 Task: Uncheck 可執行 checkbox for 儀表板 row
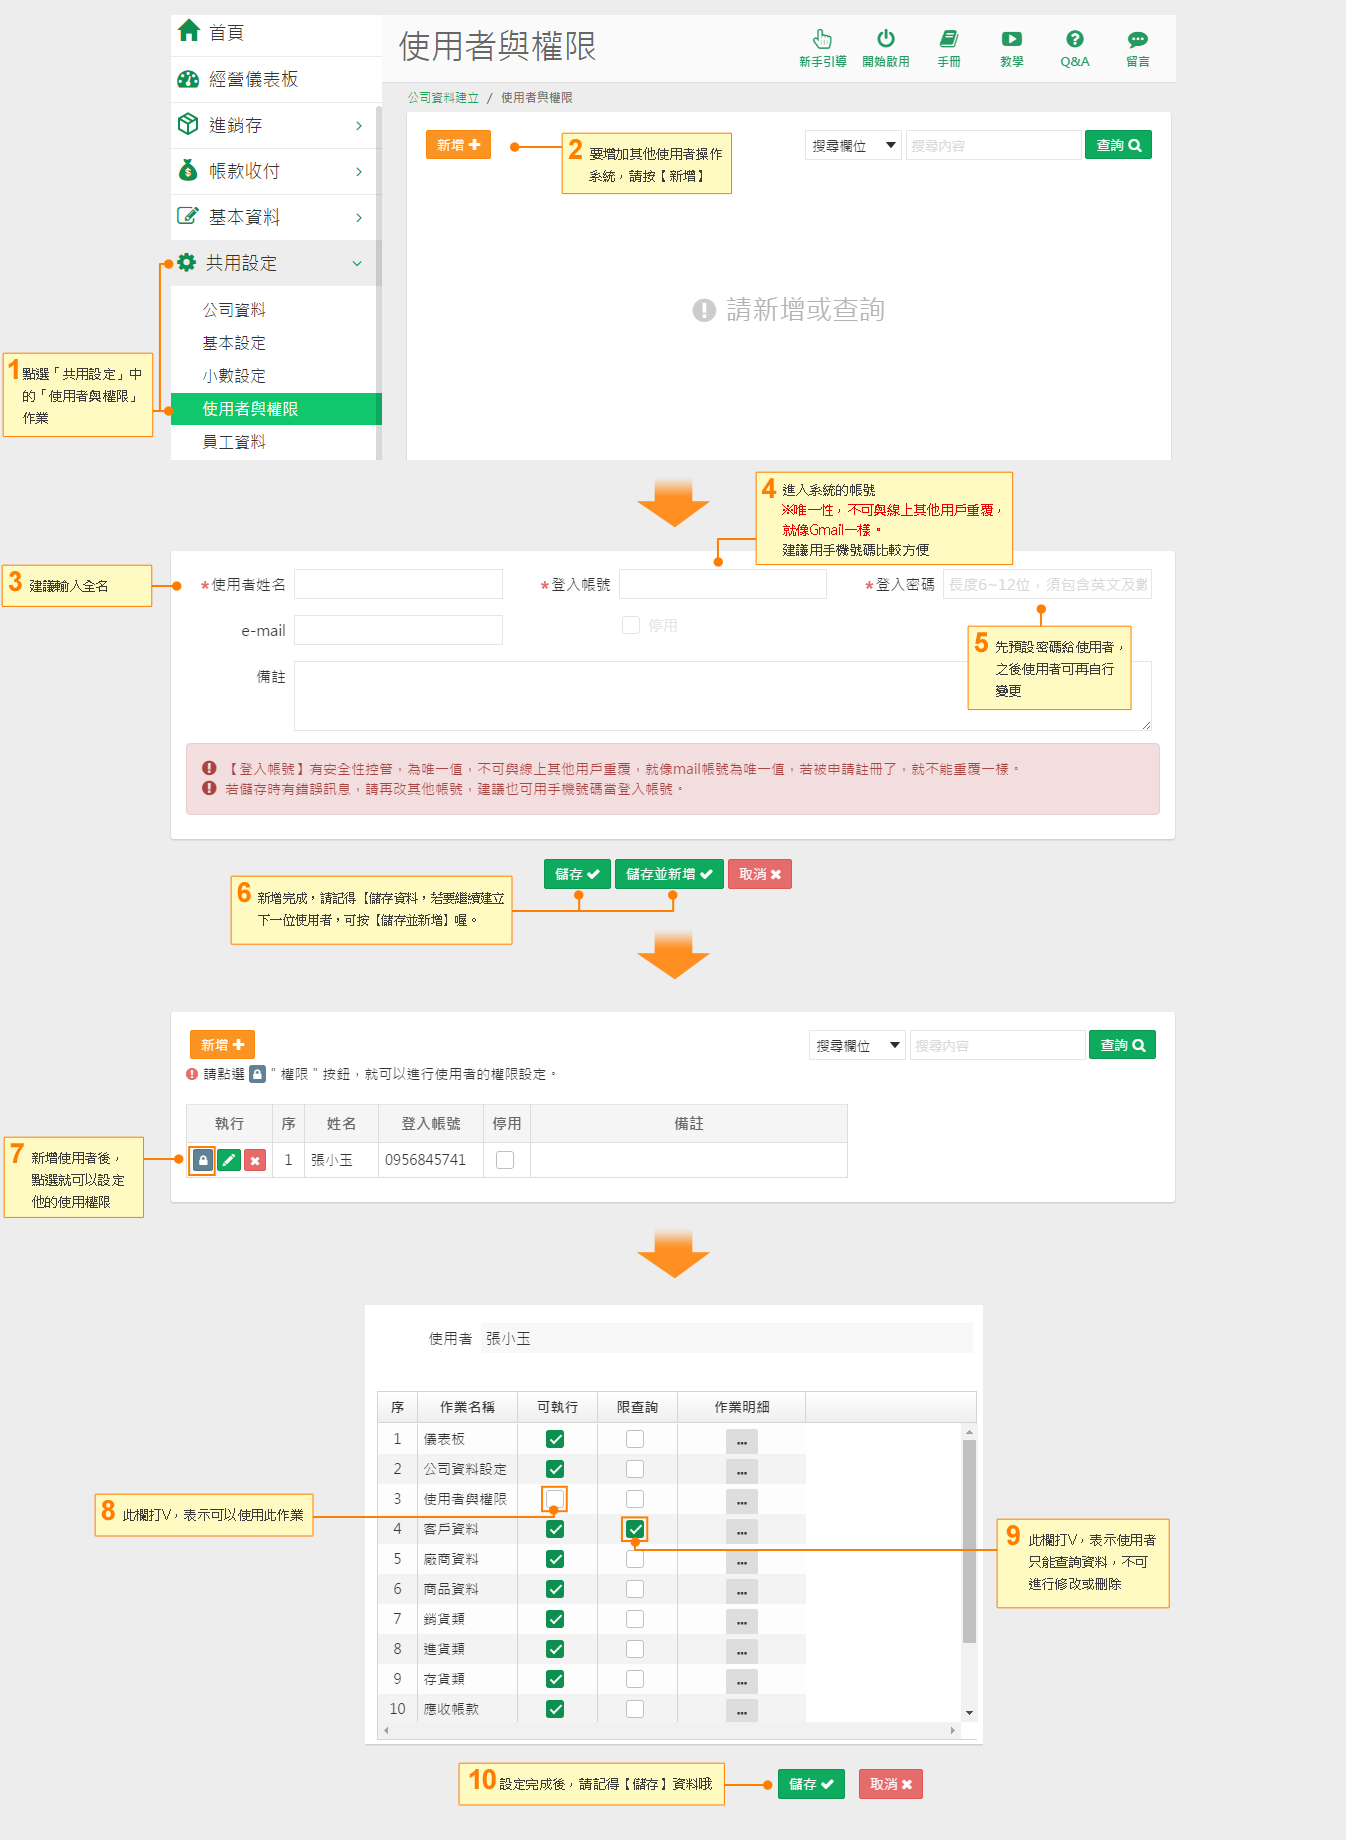pyautogui.click(x=555, y=1439)
